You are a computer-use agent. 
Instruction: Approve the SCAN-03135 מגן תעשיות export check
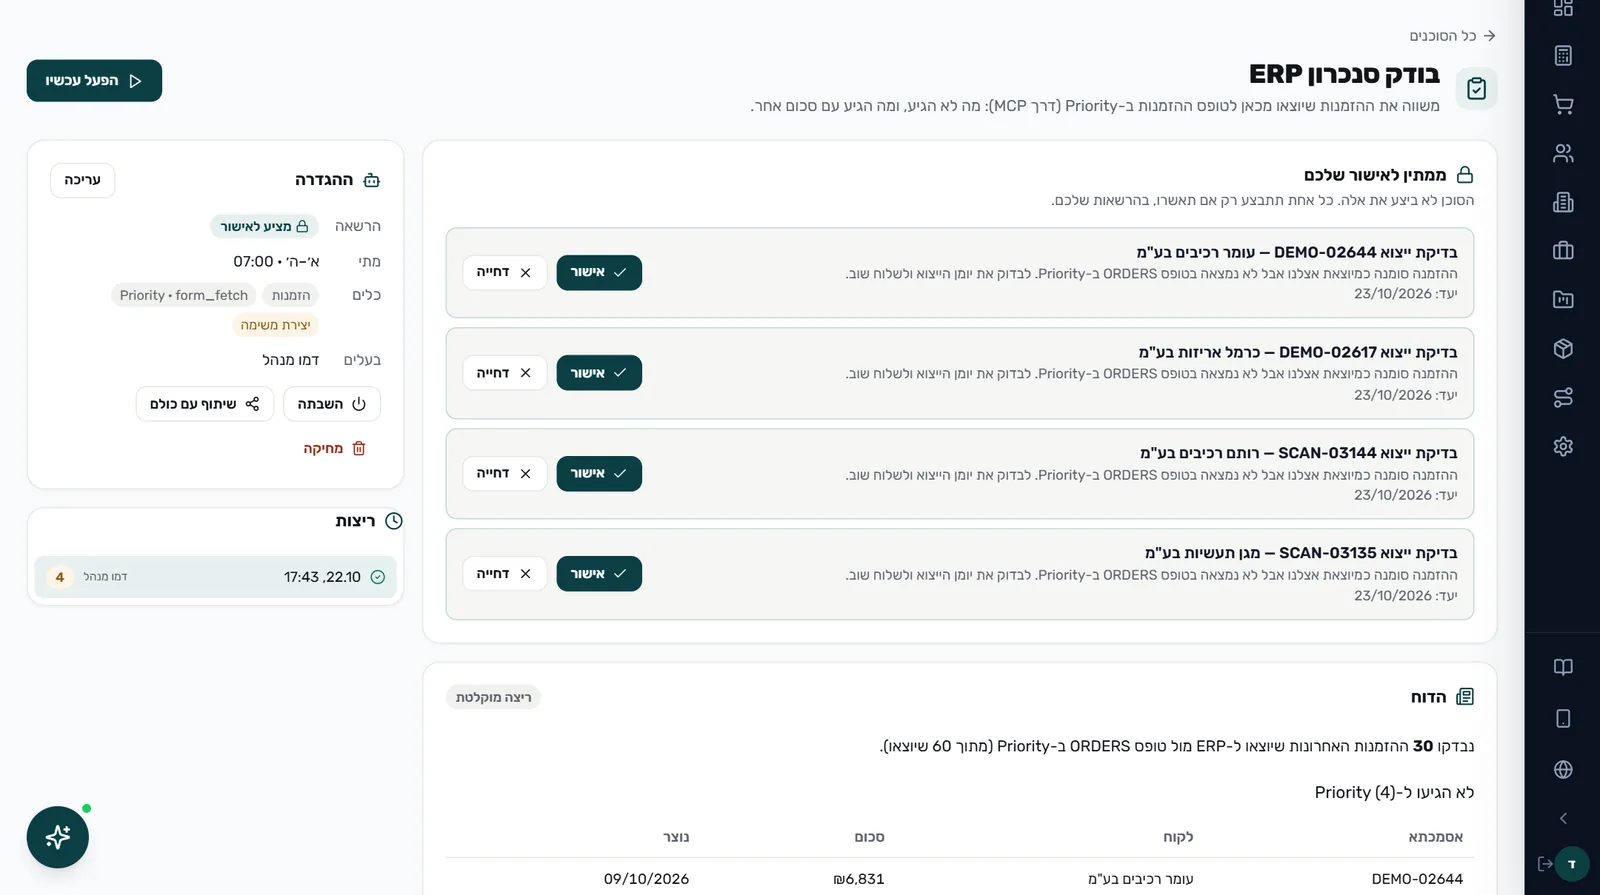pos(599,574)
